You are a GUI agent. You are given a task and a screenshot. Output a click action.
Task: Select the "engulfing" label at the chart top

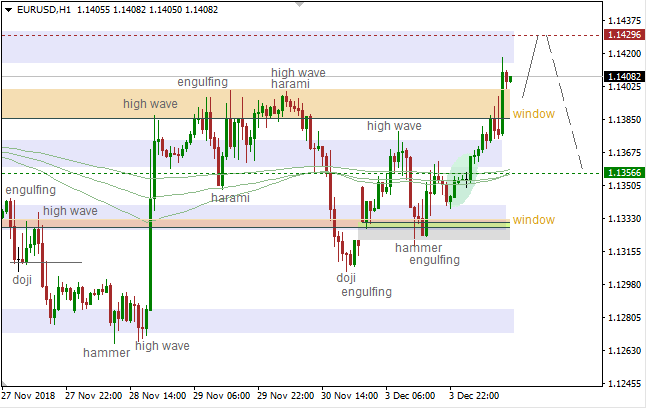pyautogui.click(x=203, y=82)
